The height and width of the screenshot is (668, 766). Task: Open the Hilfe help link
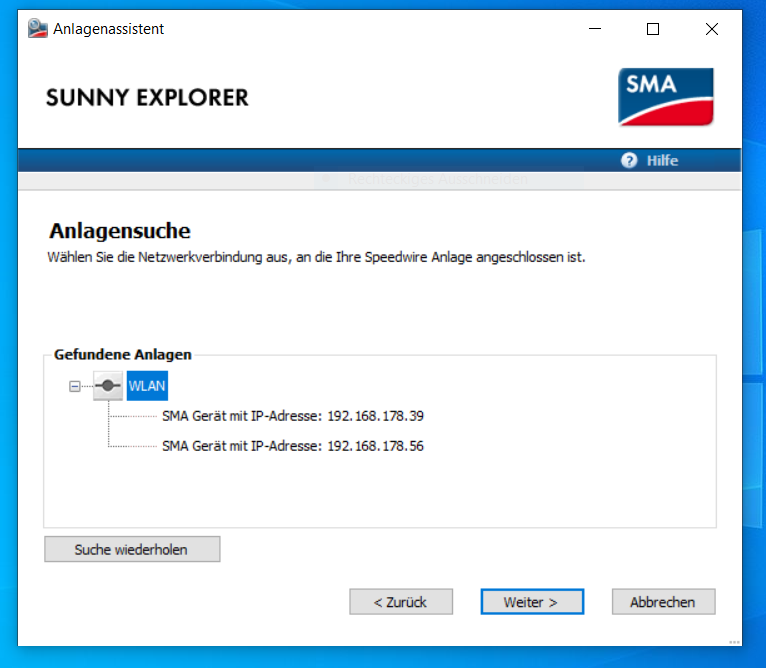click(662, 160)
